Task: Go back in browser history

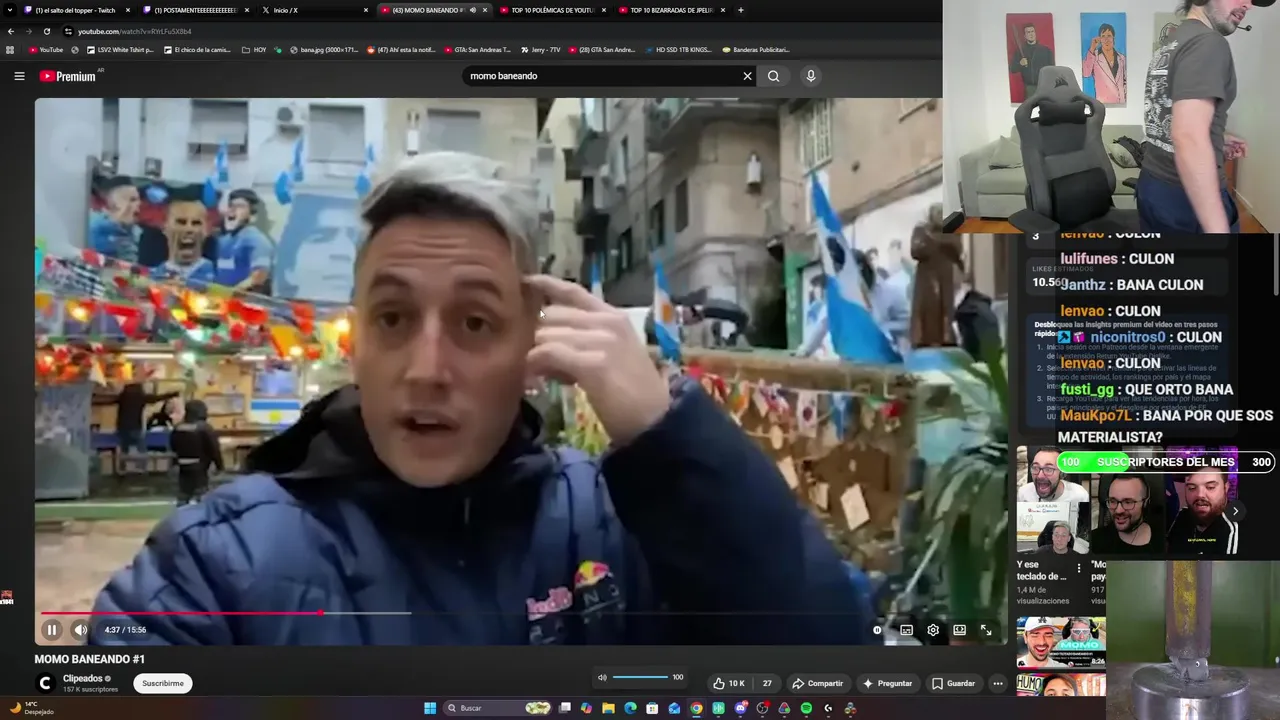Action: pos(12,31)
